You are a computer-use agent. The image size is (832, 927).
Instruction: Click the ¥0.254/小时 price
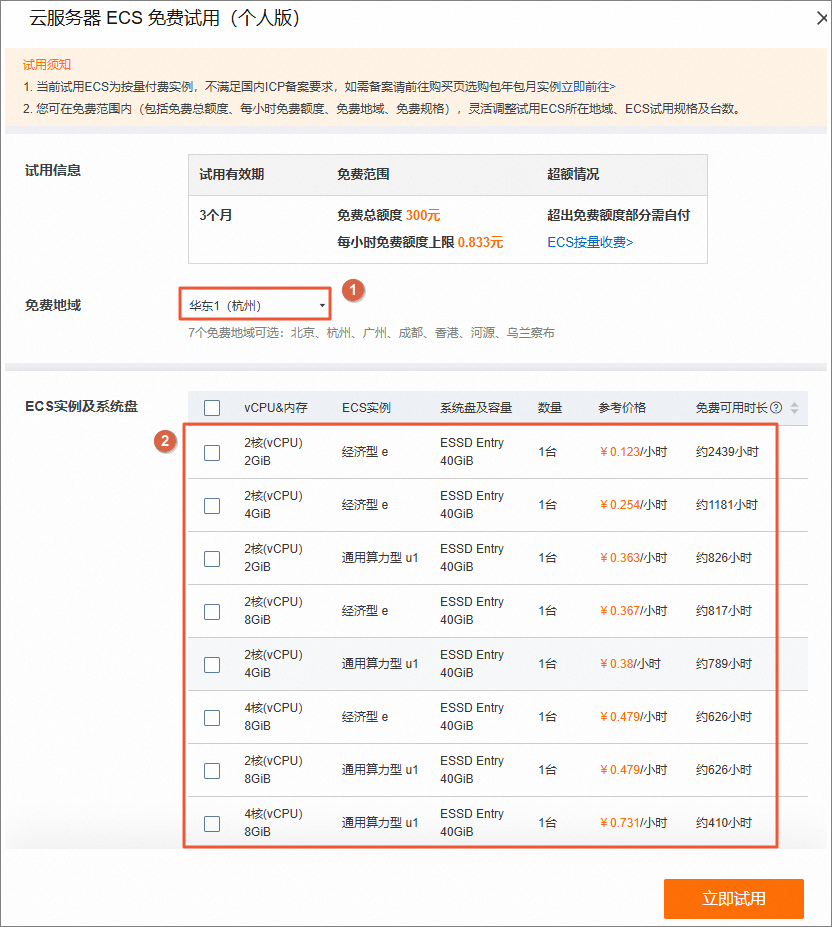pos(633,505)
